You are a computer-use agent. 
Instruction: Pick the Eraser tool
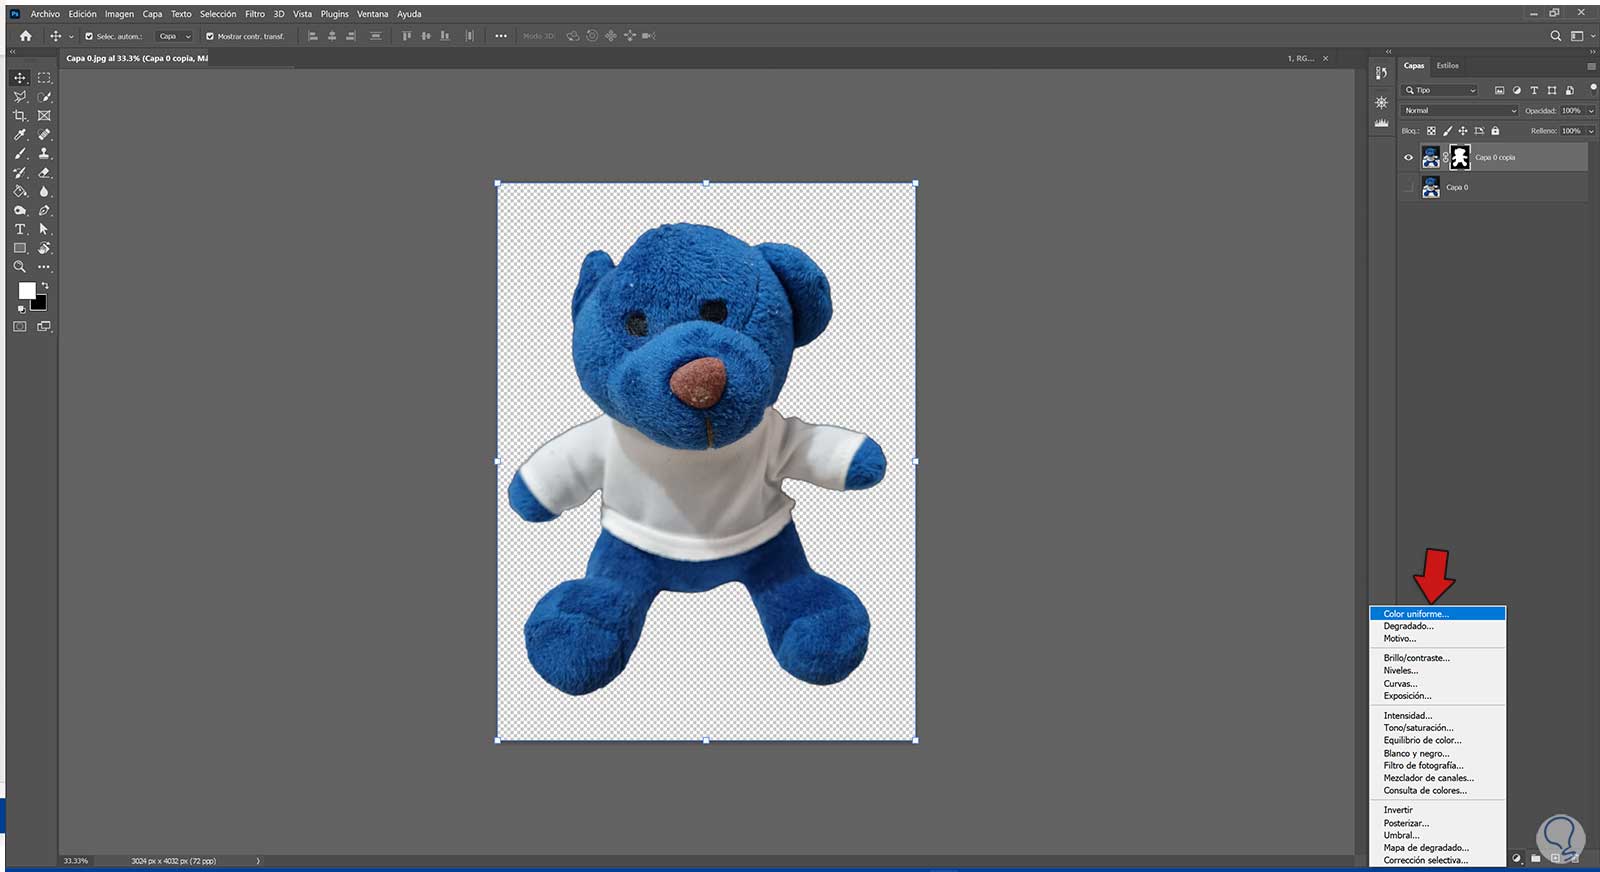coord(44,173)
